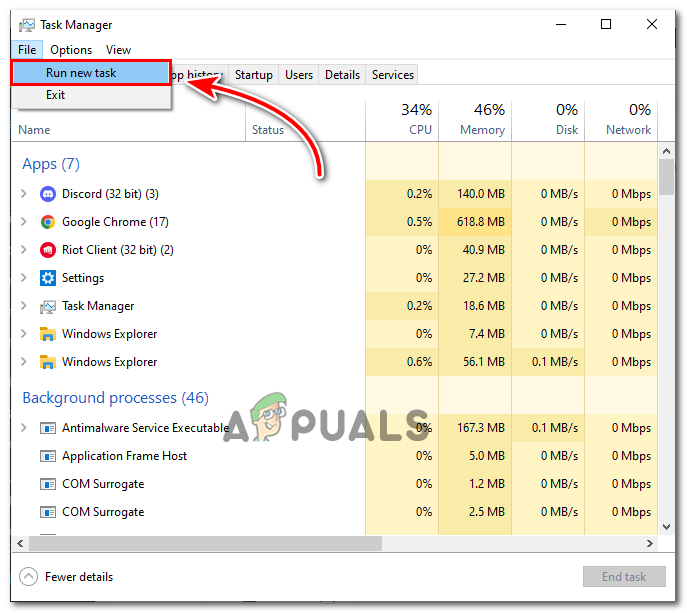
Task: Click the 618.8 MB memory value
Action: coord(481,222)
